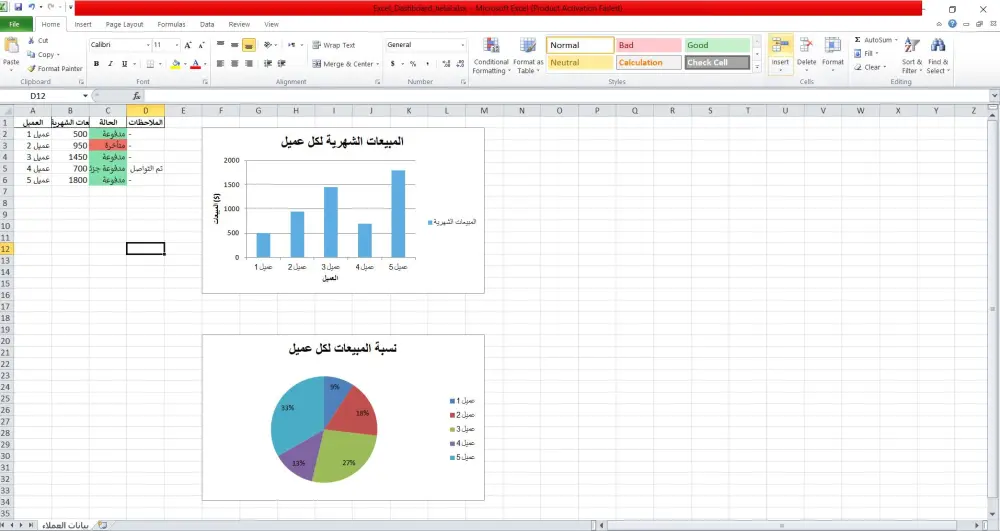Toggle Underline formatting
Image resolution: width=1000 pixels, height=531 pixels.
pos(124,64)
